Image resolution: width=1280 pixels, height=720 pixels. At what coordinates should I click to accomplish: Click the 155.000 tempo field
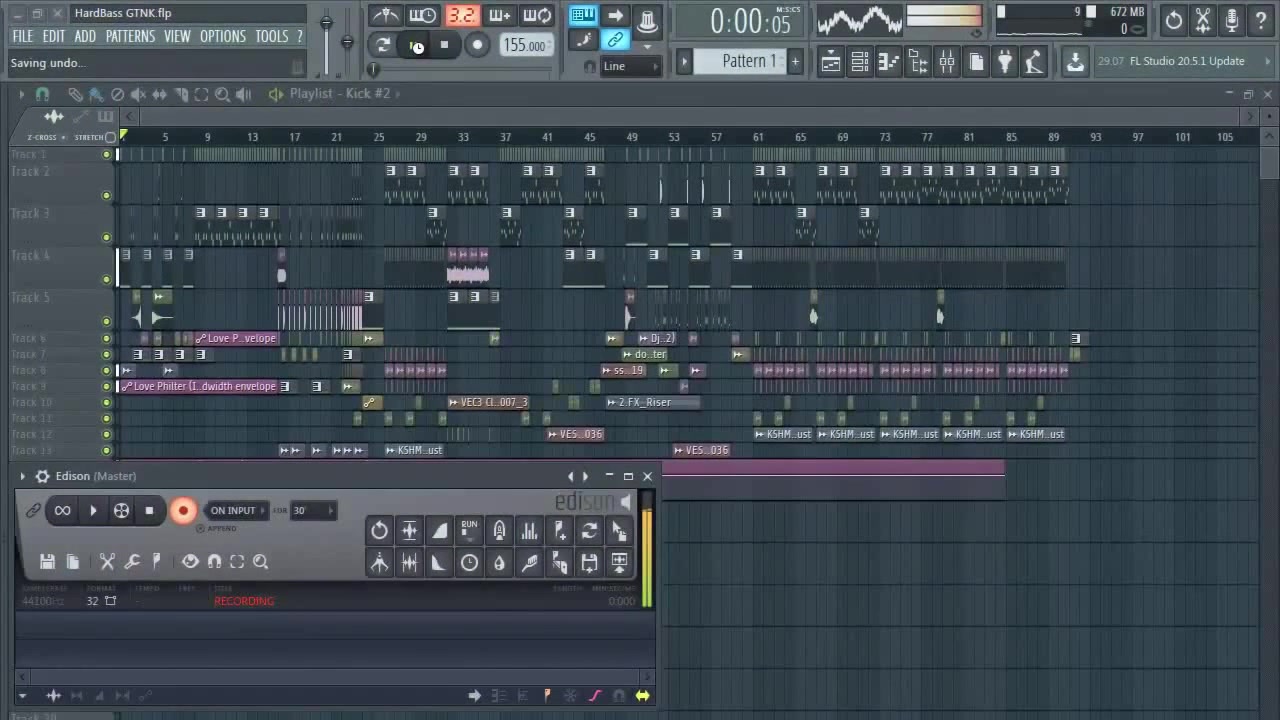pos(524,45)
